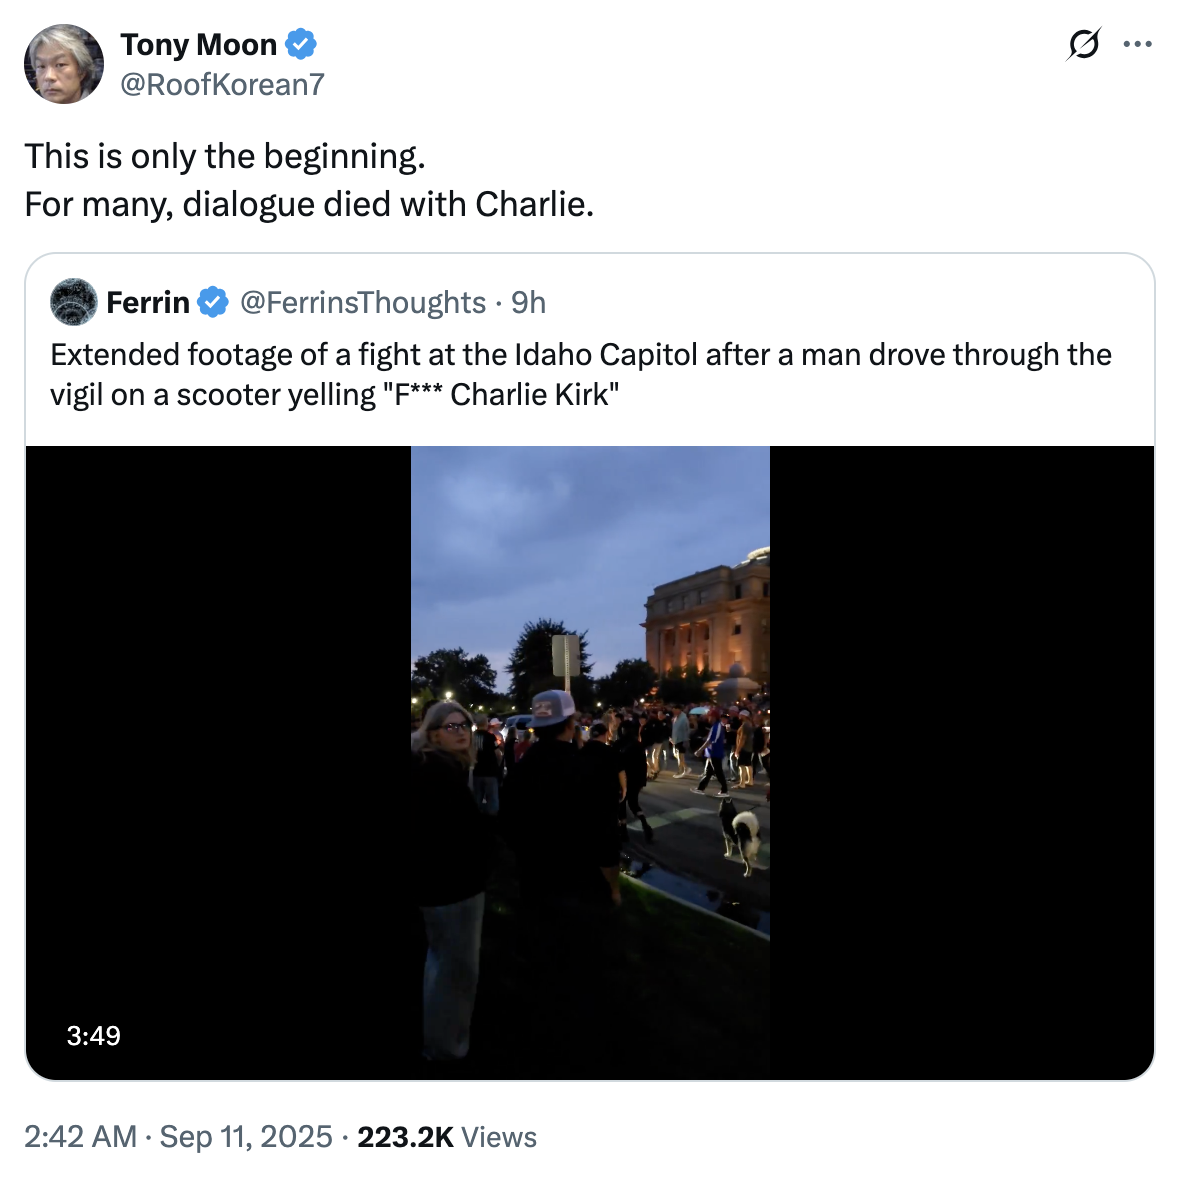The image size is (1178, 1184).
Task: Play the quoted vigil video
Action: [x=590, y=762]
